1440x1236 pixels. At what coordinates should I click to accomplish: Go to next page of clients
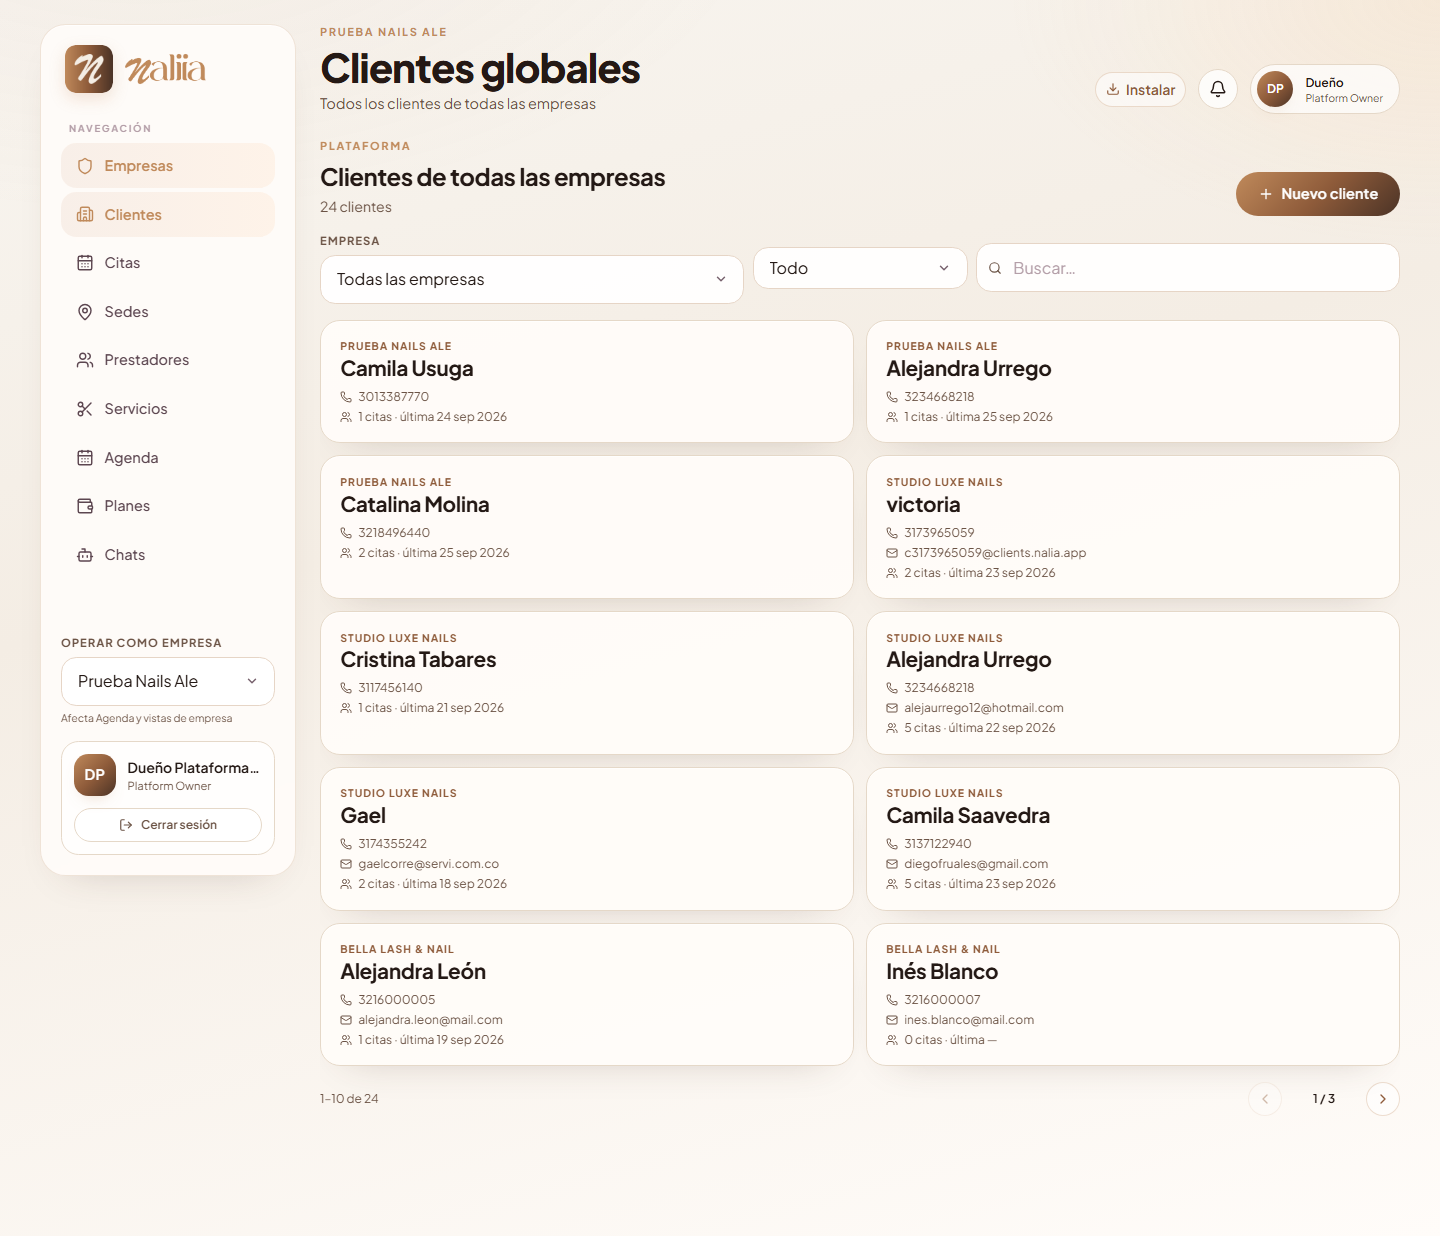point(1383,1099)
